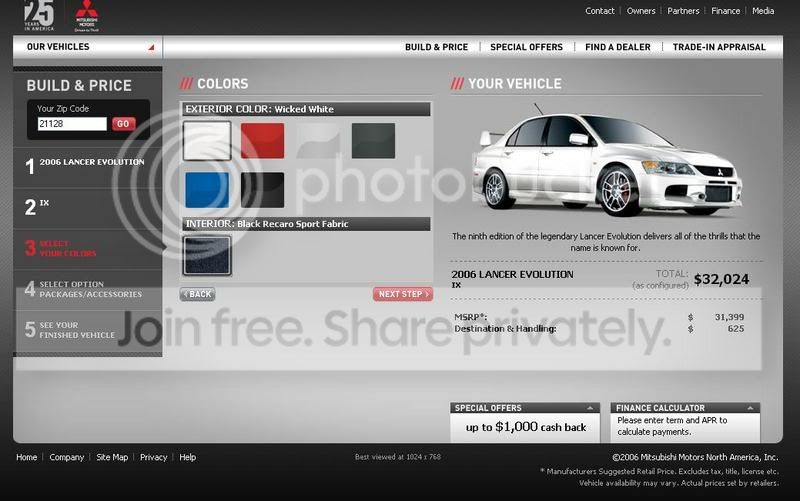Screen dimensions: 800x501
Task: Click the Exterior Color: Wicked White header
Action: (306, 109)
